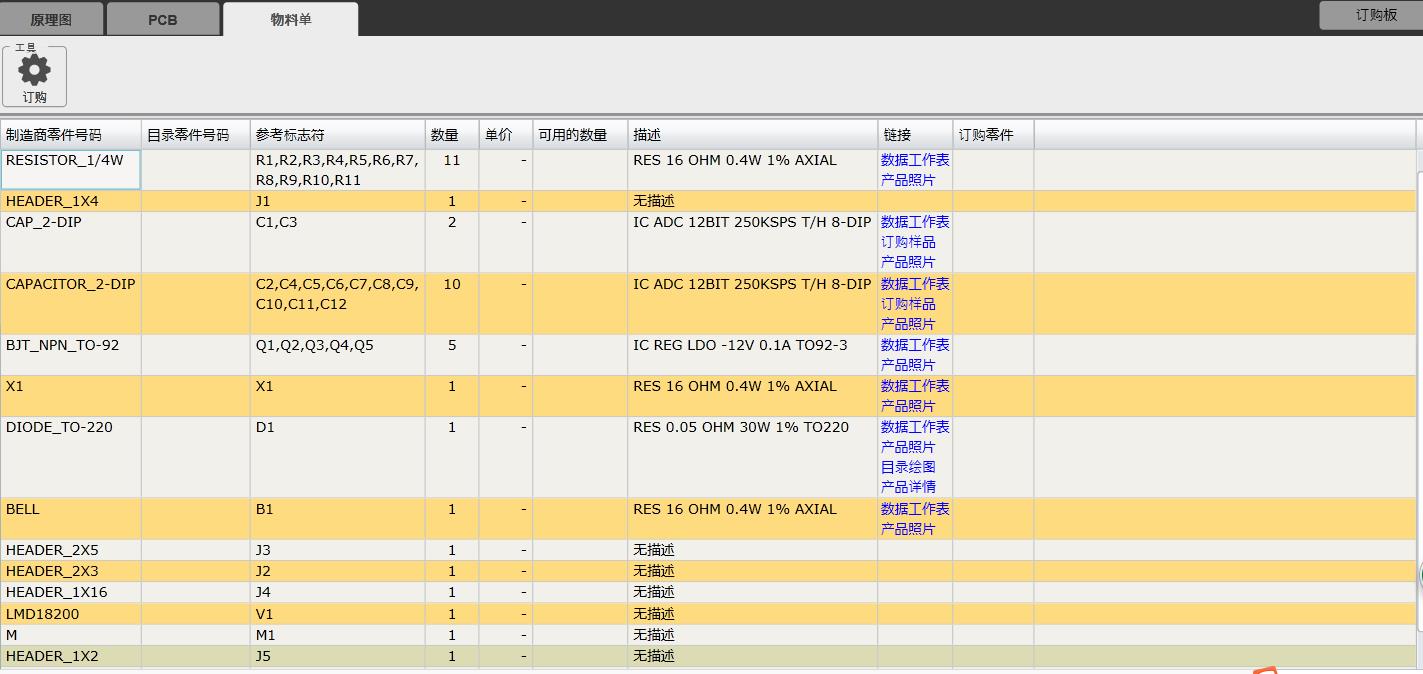The image size is (1423, 674).
Task: Open 数据工作表 link for X1 row
Action: 915,386
